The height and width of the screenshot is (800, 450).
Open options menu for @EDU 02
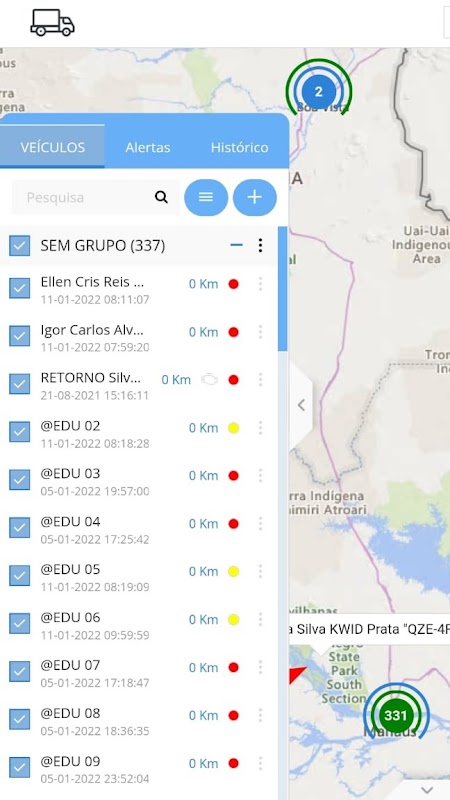pyautogui.click(x=260, y=428)
